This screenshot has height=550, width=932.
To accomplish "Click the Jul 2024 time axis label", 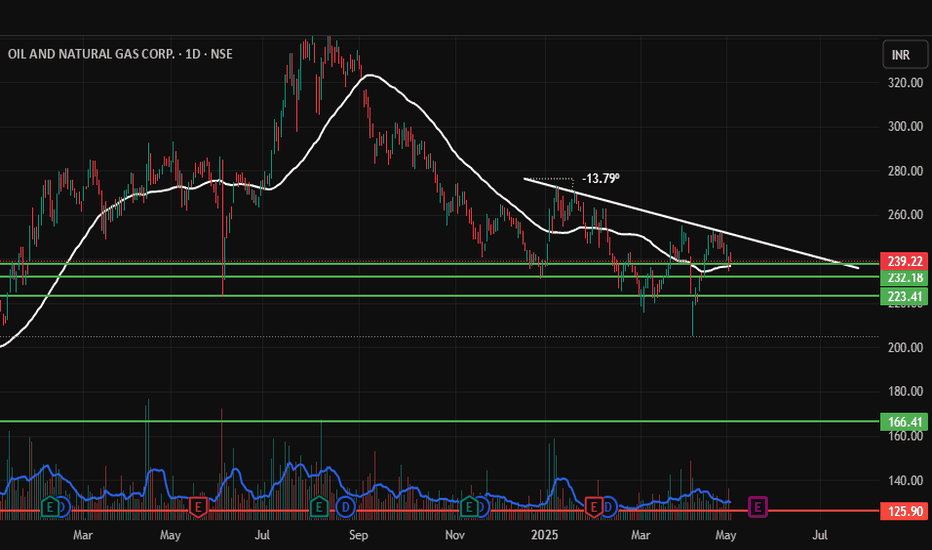I will coord(262,535).
